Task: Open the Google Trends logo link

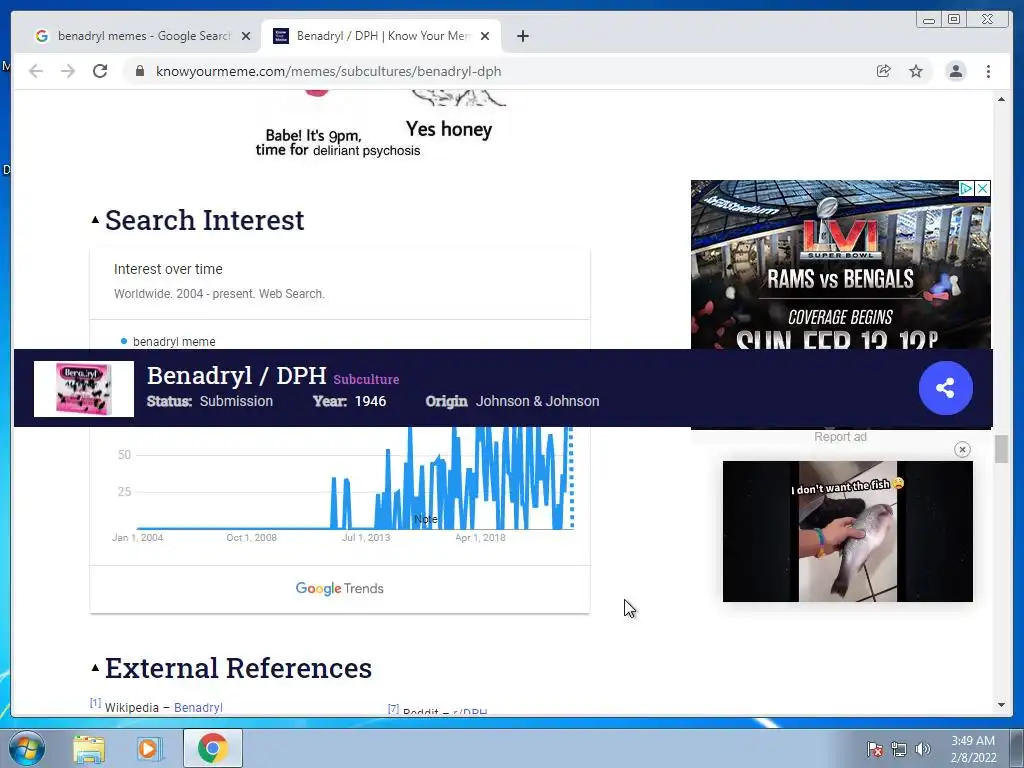Action: [340, 588]
